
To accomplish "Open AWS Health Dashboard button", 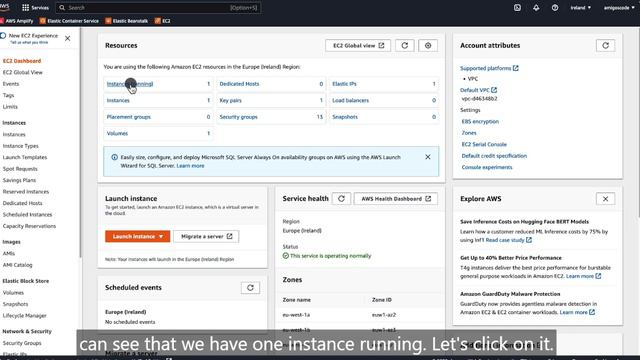I will pyautogui.click(x=396, y=198).
